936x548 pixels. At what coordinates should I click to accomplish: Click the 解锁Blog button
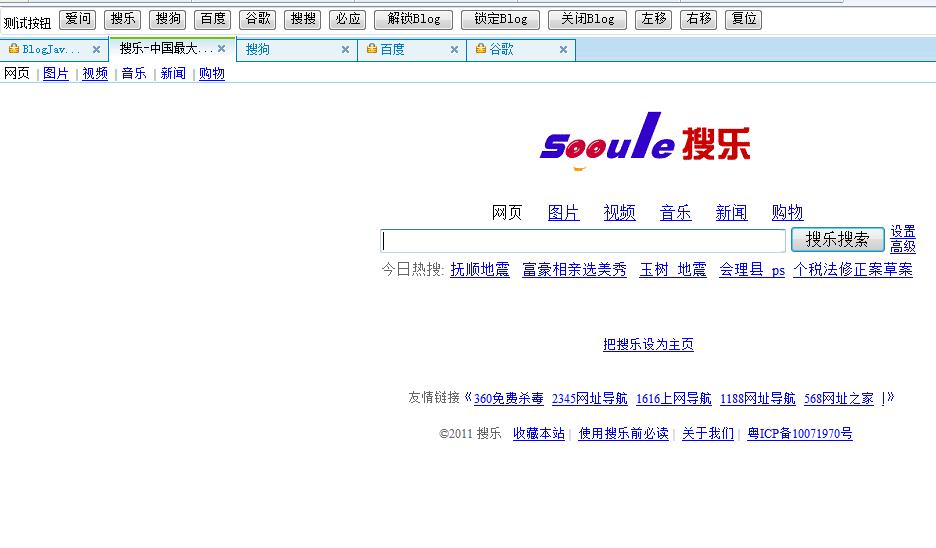414,19
